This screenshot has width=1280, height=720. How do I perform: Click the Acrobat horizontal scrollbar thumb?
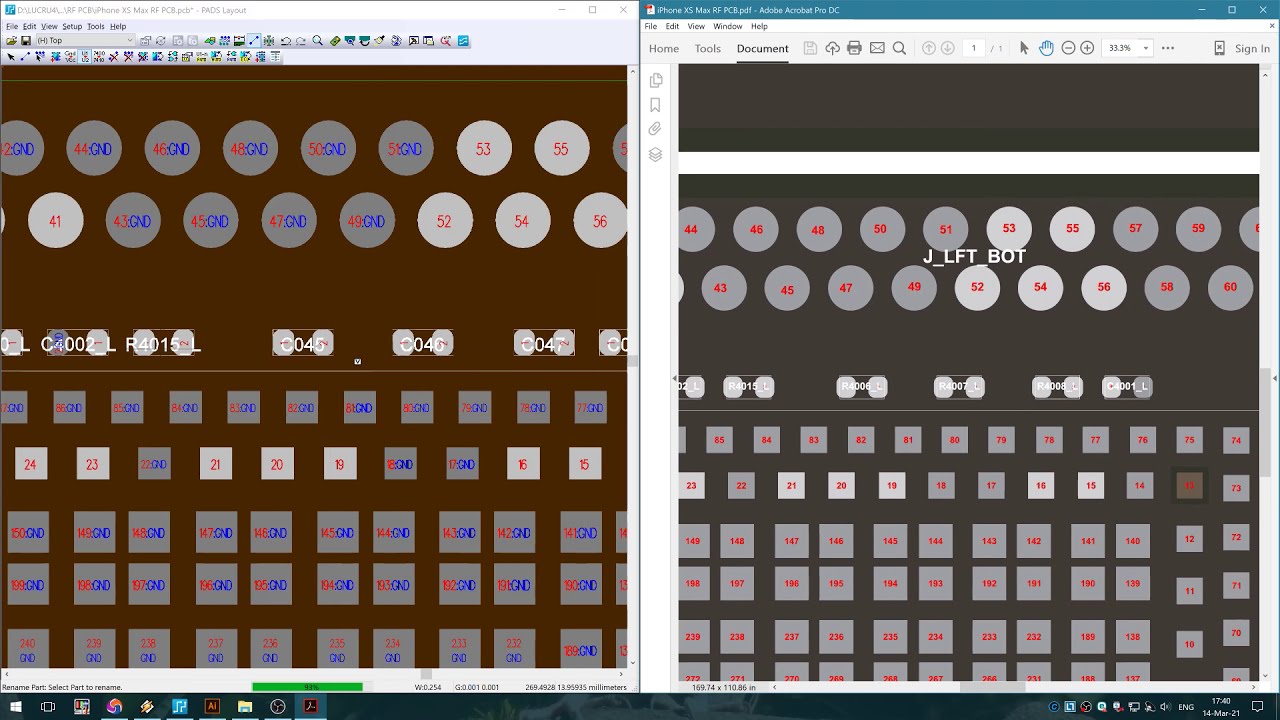pos(992,687)
